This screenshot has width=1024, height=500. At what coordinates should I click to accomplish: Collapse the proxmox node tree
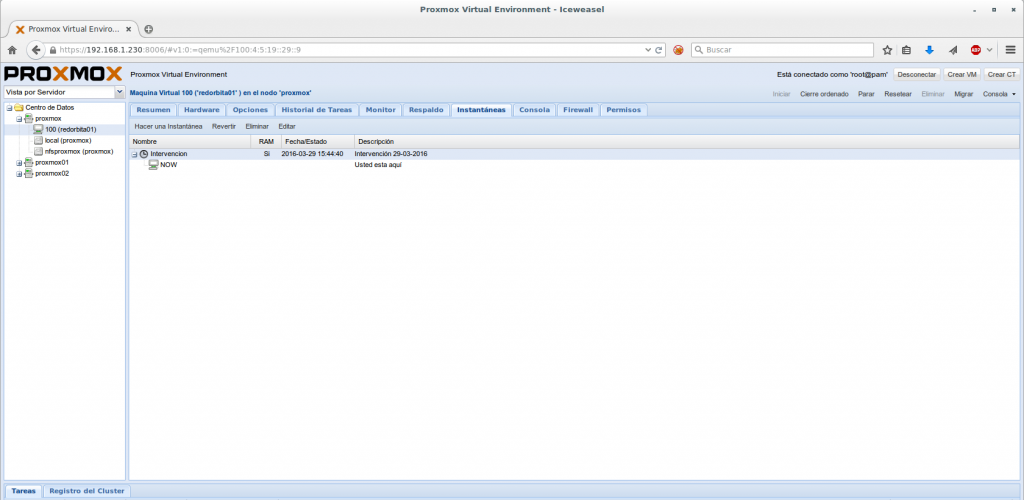coord(18,118)
